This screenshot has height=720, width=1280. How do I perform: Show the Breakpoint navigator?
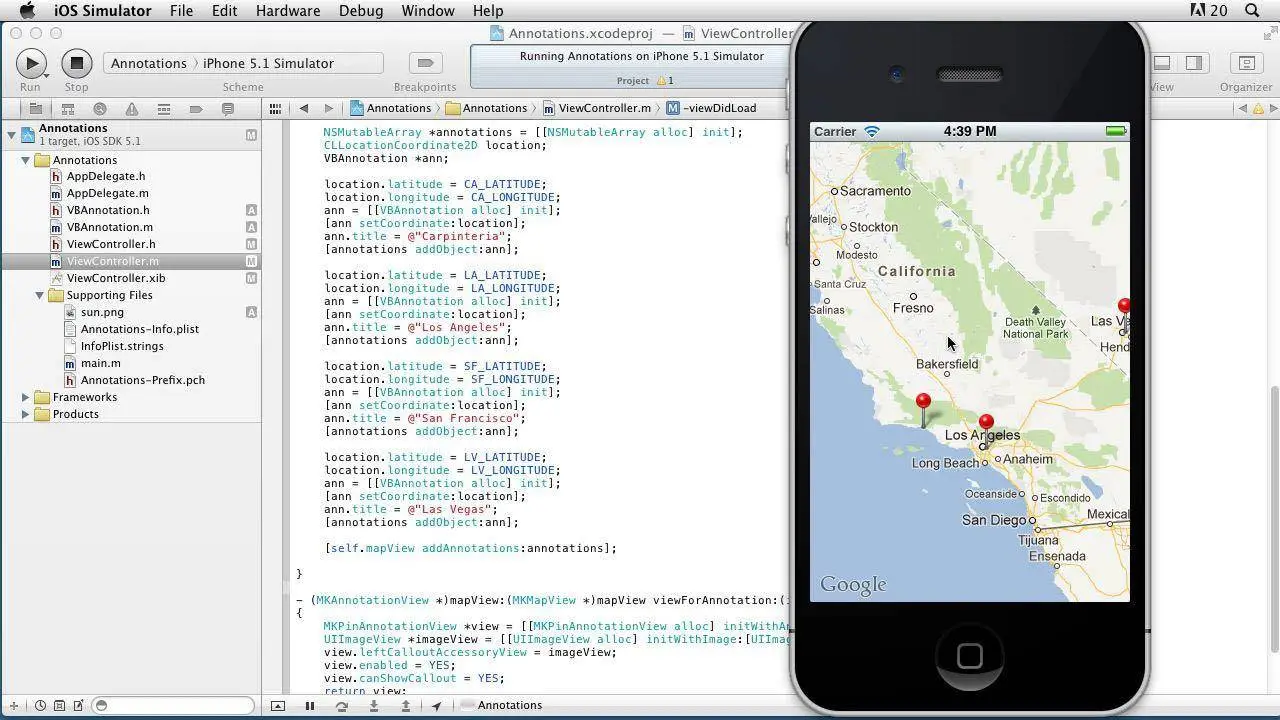pyautogui.click(x=196, y=109)
